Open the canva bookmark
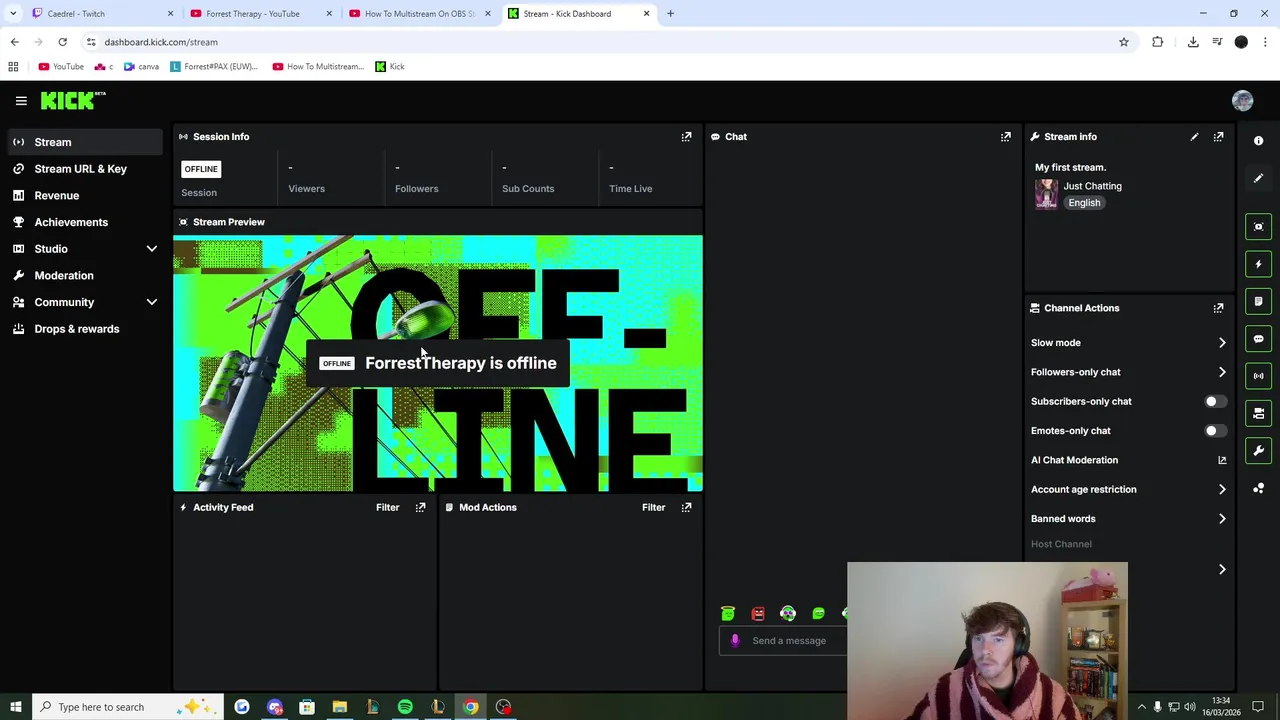The image size is (1280, 720). click(141, 66)
